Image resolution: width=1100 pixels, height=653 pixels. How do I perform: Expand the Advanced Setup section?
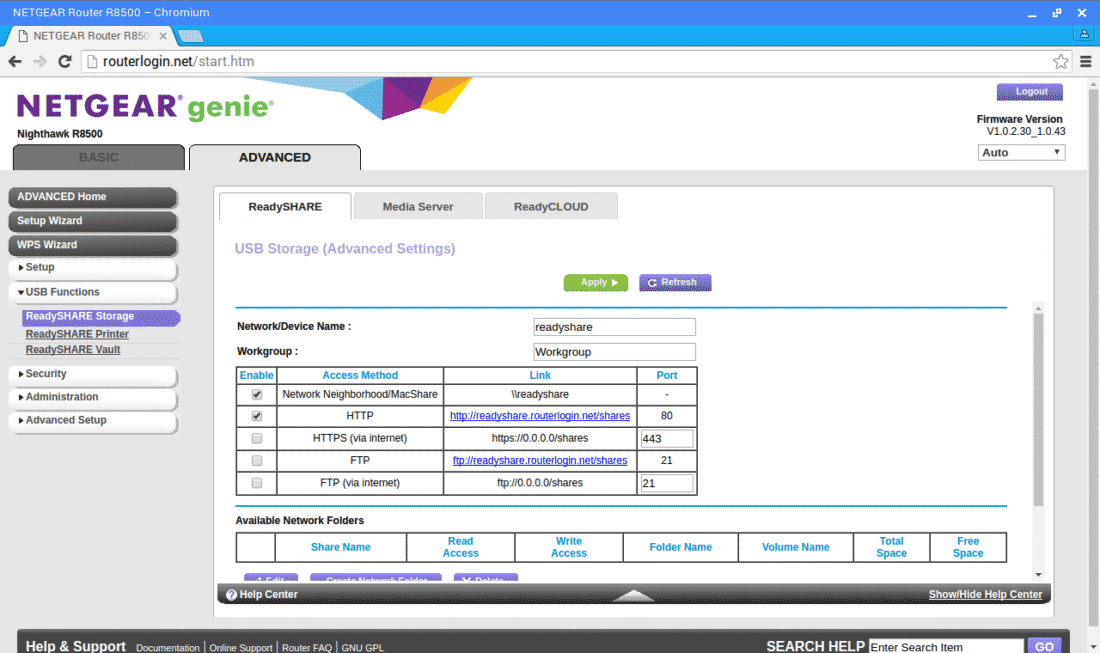coord(93,421)
